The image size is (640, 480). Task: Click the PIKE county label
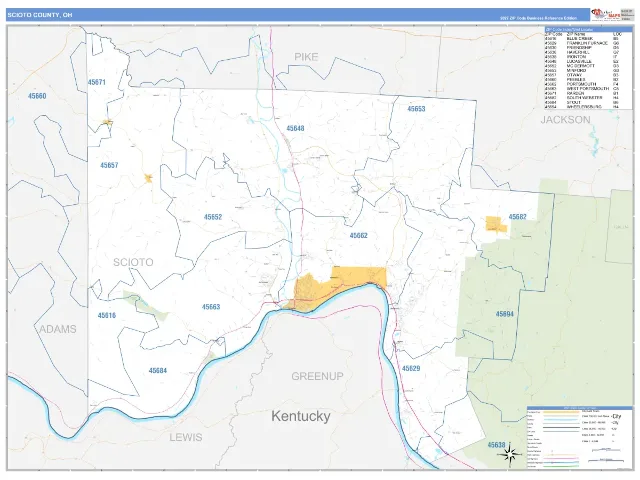306,57
